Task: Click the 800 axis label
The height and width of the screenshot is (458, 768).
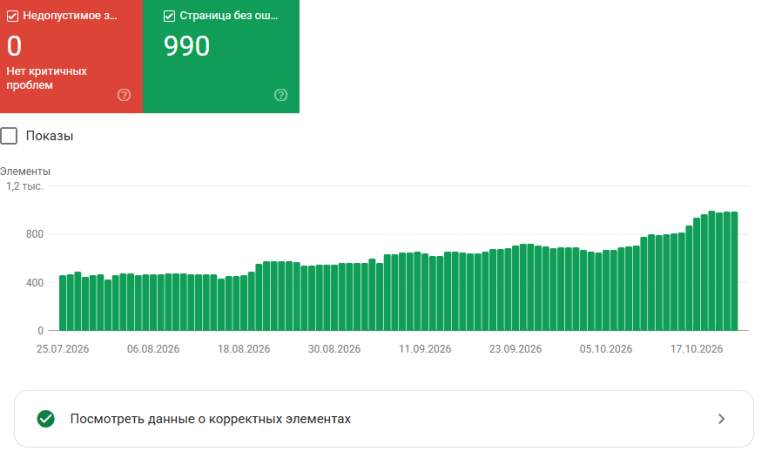Action: coord(35,234)
